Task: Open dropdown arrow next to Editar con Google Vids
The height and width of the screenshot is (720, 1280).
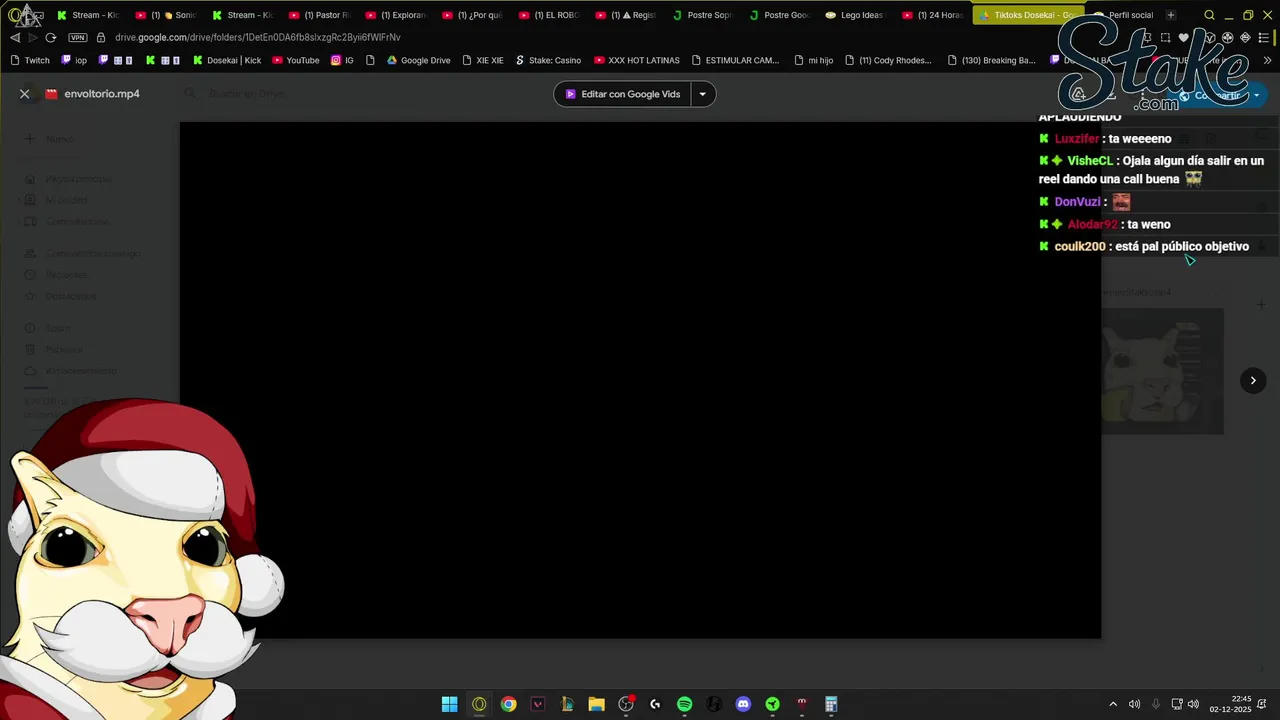Action: (x=702, y=94)
